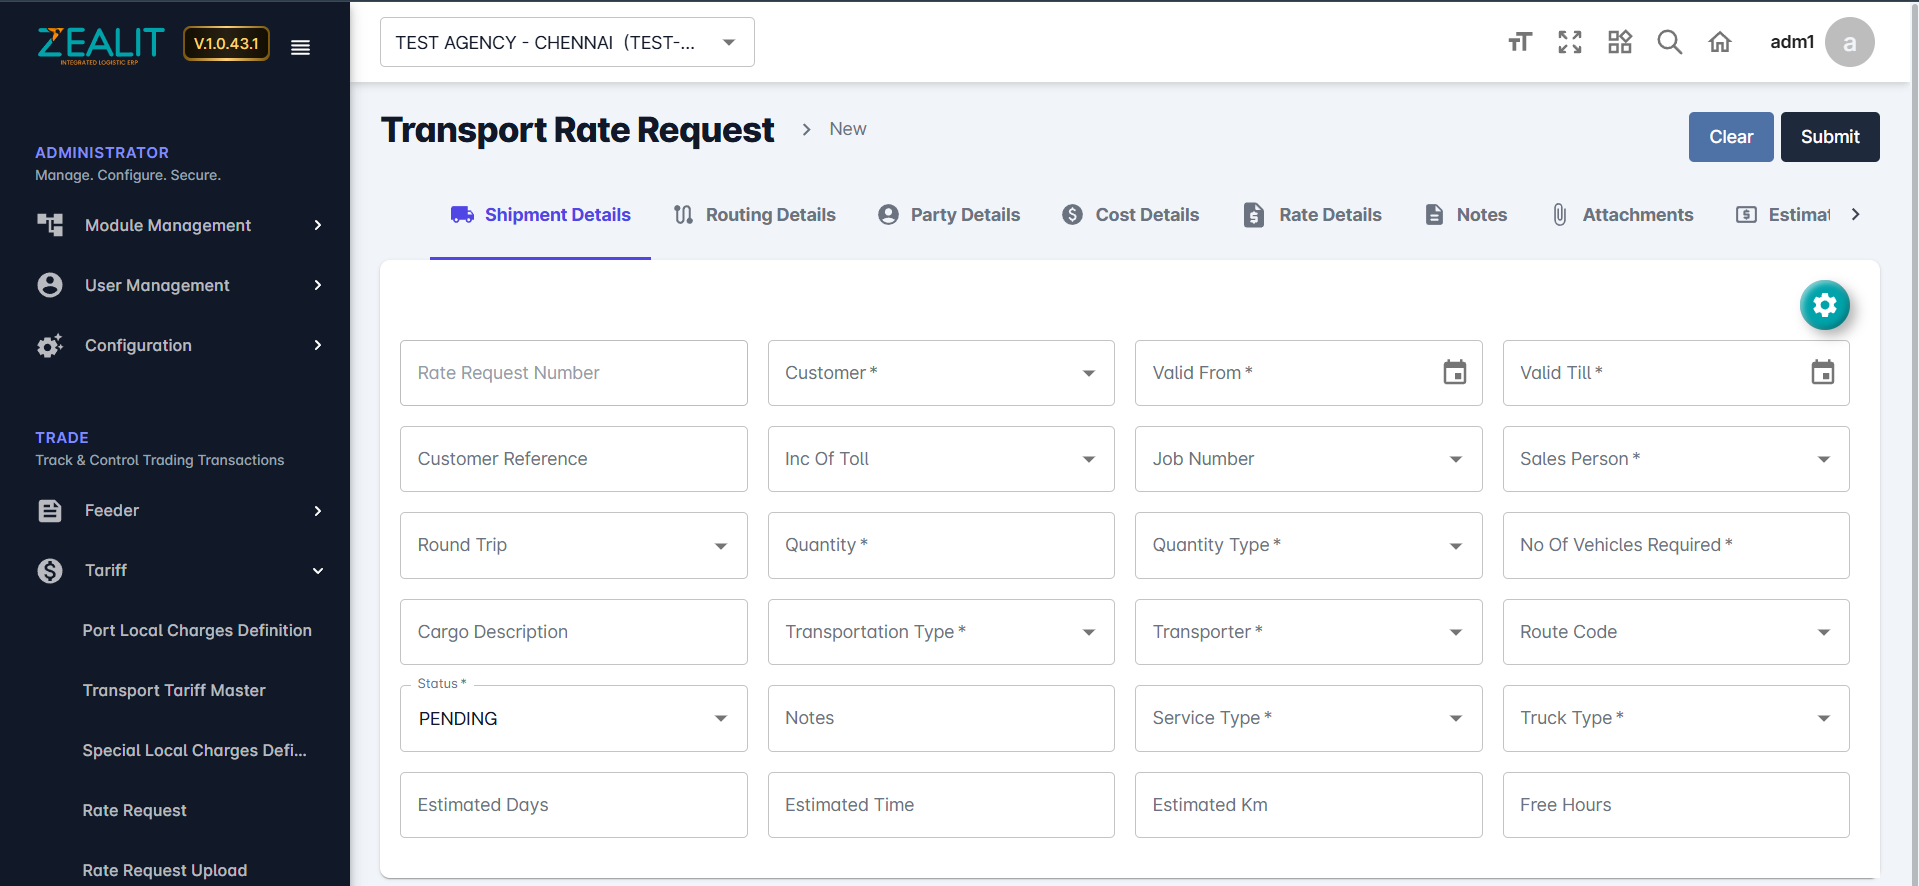Click the teal settings gear button
1919x886 pixels.
click(1824, 305)
